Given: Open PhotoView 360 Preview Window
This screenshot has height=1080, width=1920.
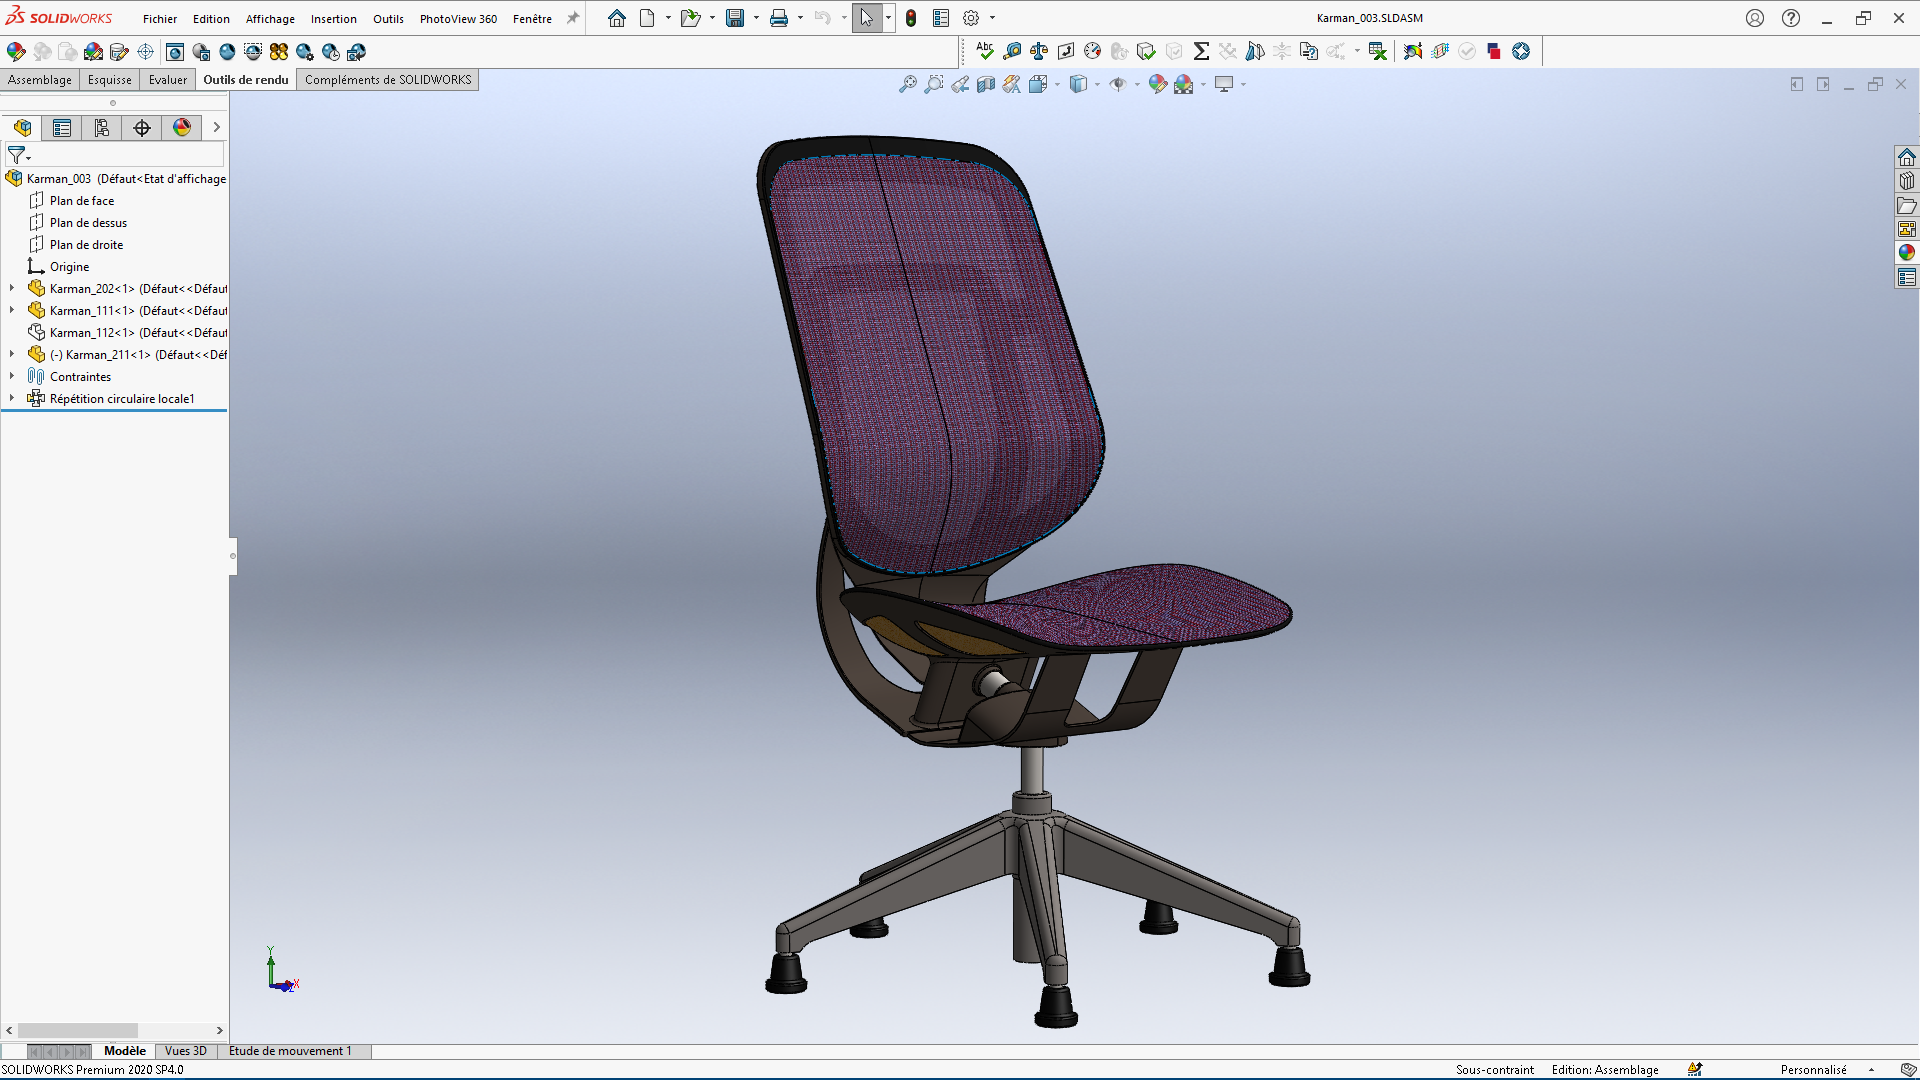Looking at the screenshot, I should click(201, 52).
